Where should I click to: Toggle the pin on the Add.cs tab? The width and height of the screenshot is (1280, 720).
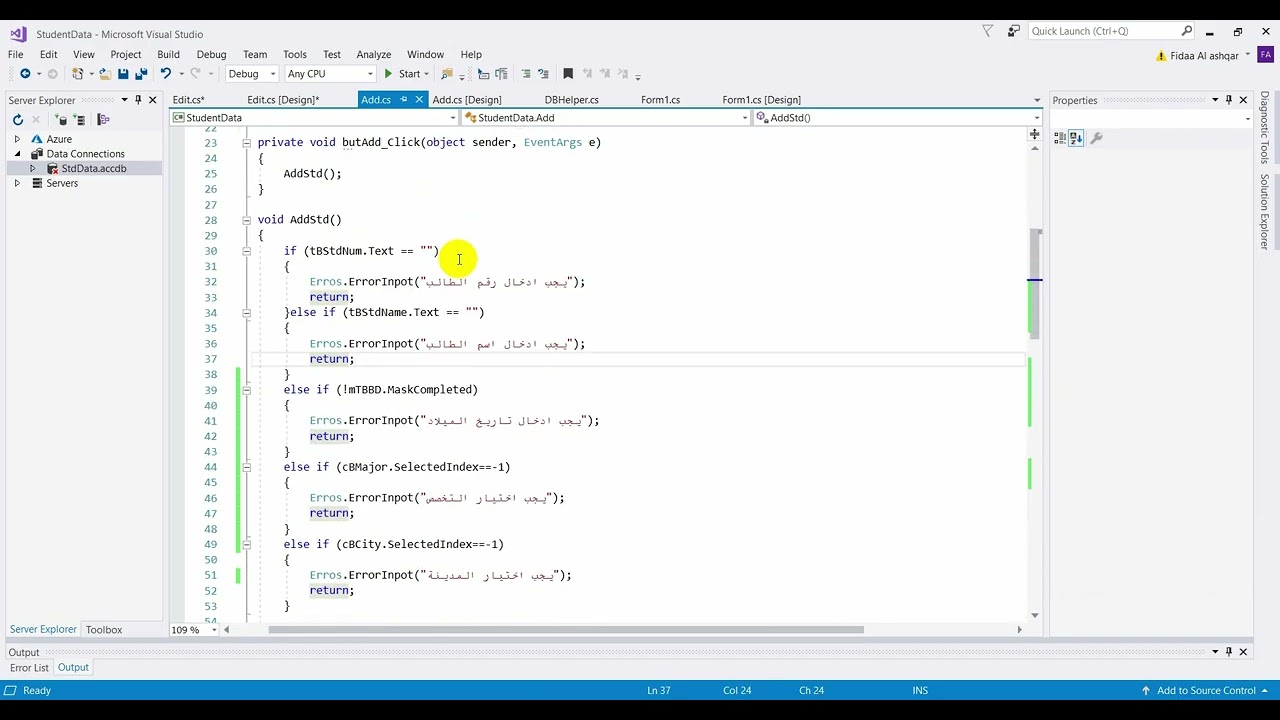click(x=404, y=100)
